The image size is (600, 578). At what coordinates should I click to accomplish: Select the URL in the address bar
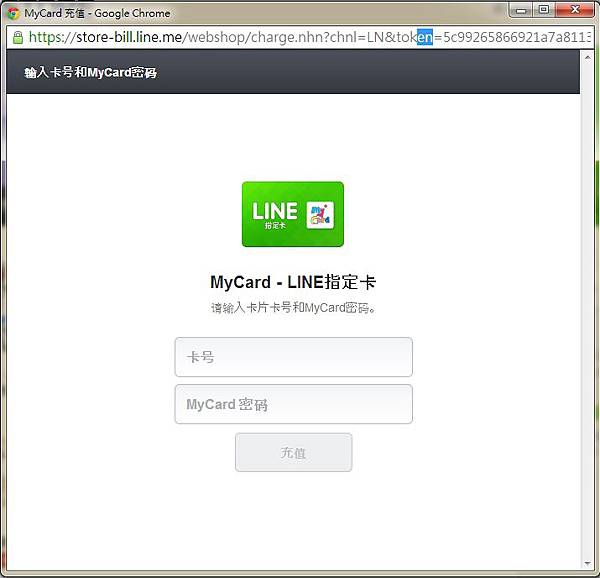click(x=310, y=37)
